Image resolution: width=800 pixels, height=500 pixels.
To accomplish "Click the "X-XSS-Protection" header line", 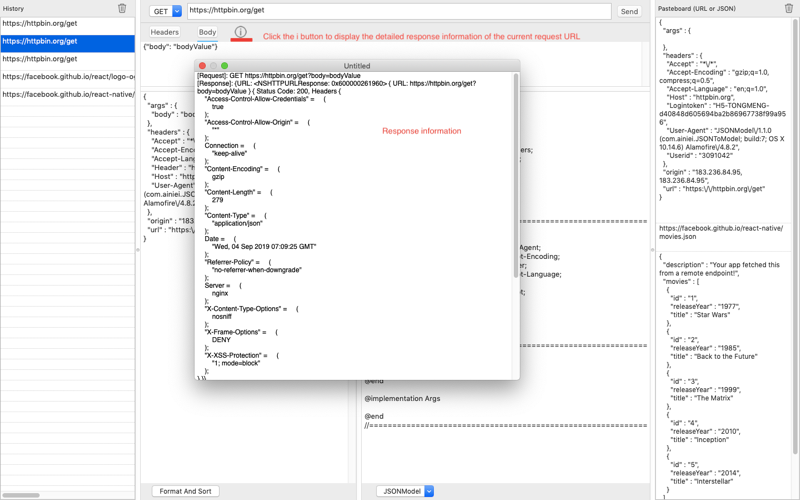I will (242, 355).
